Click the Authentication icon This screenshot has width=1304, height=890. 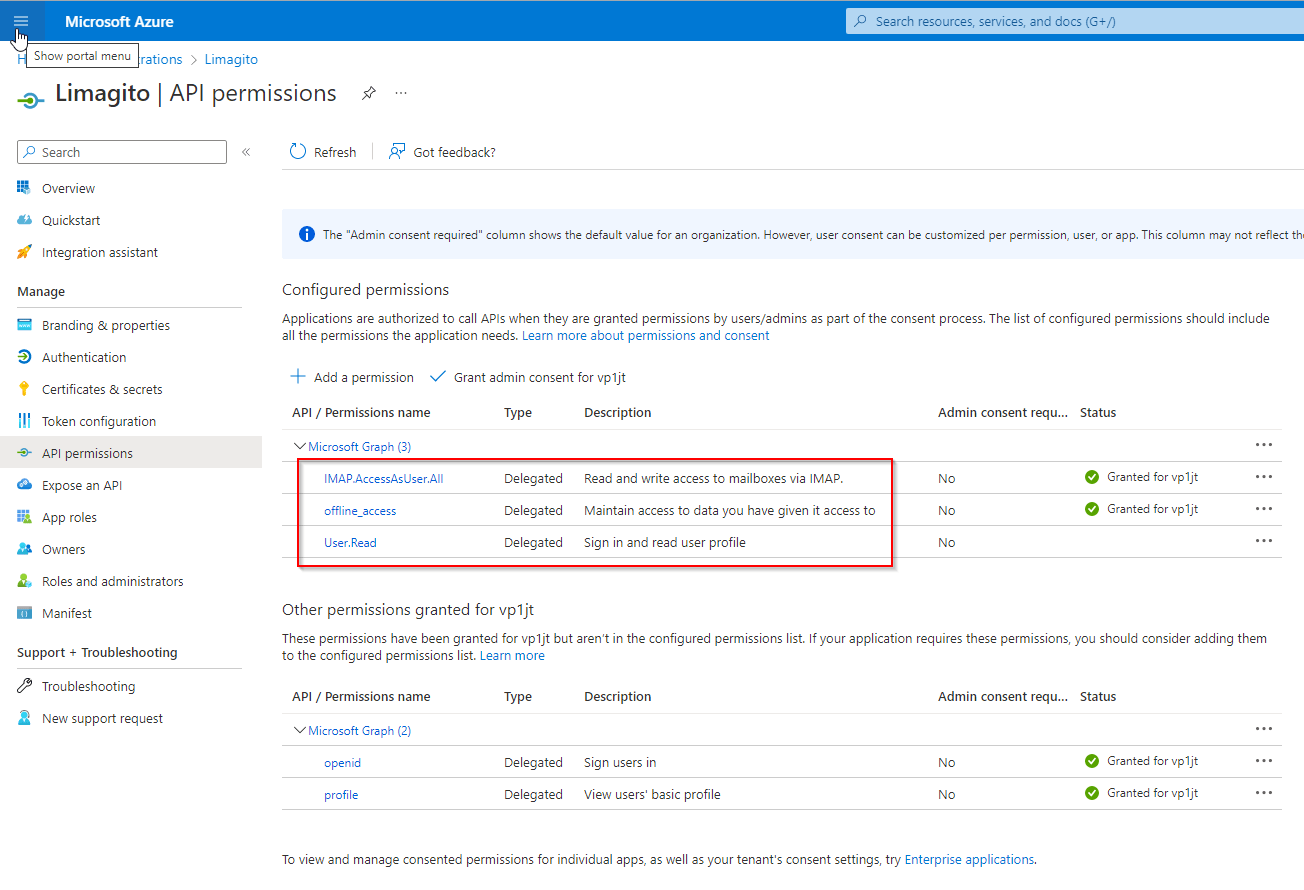(x=25, y=357)
